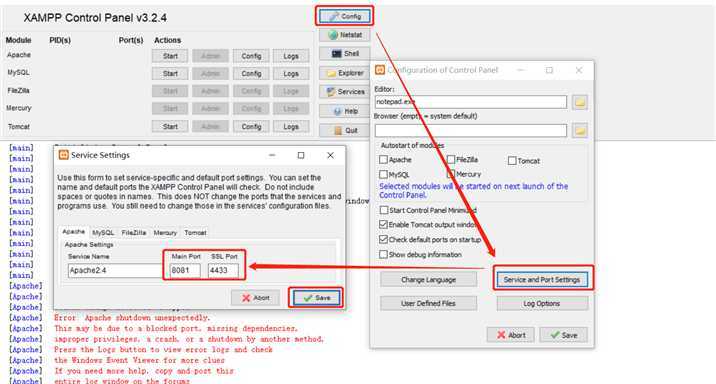This screenshot has height=384, width=716.
Task: Open Service and Port Settings
Action: 542,279
